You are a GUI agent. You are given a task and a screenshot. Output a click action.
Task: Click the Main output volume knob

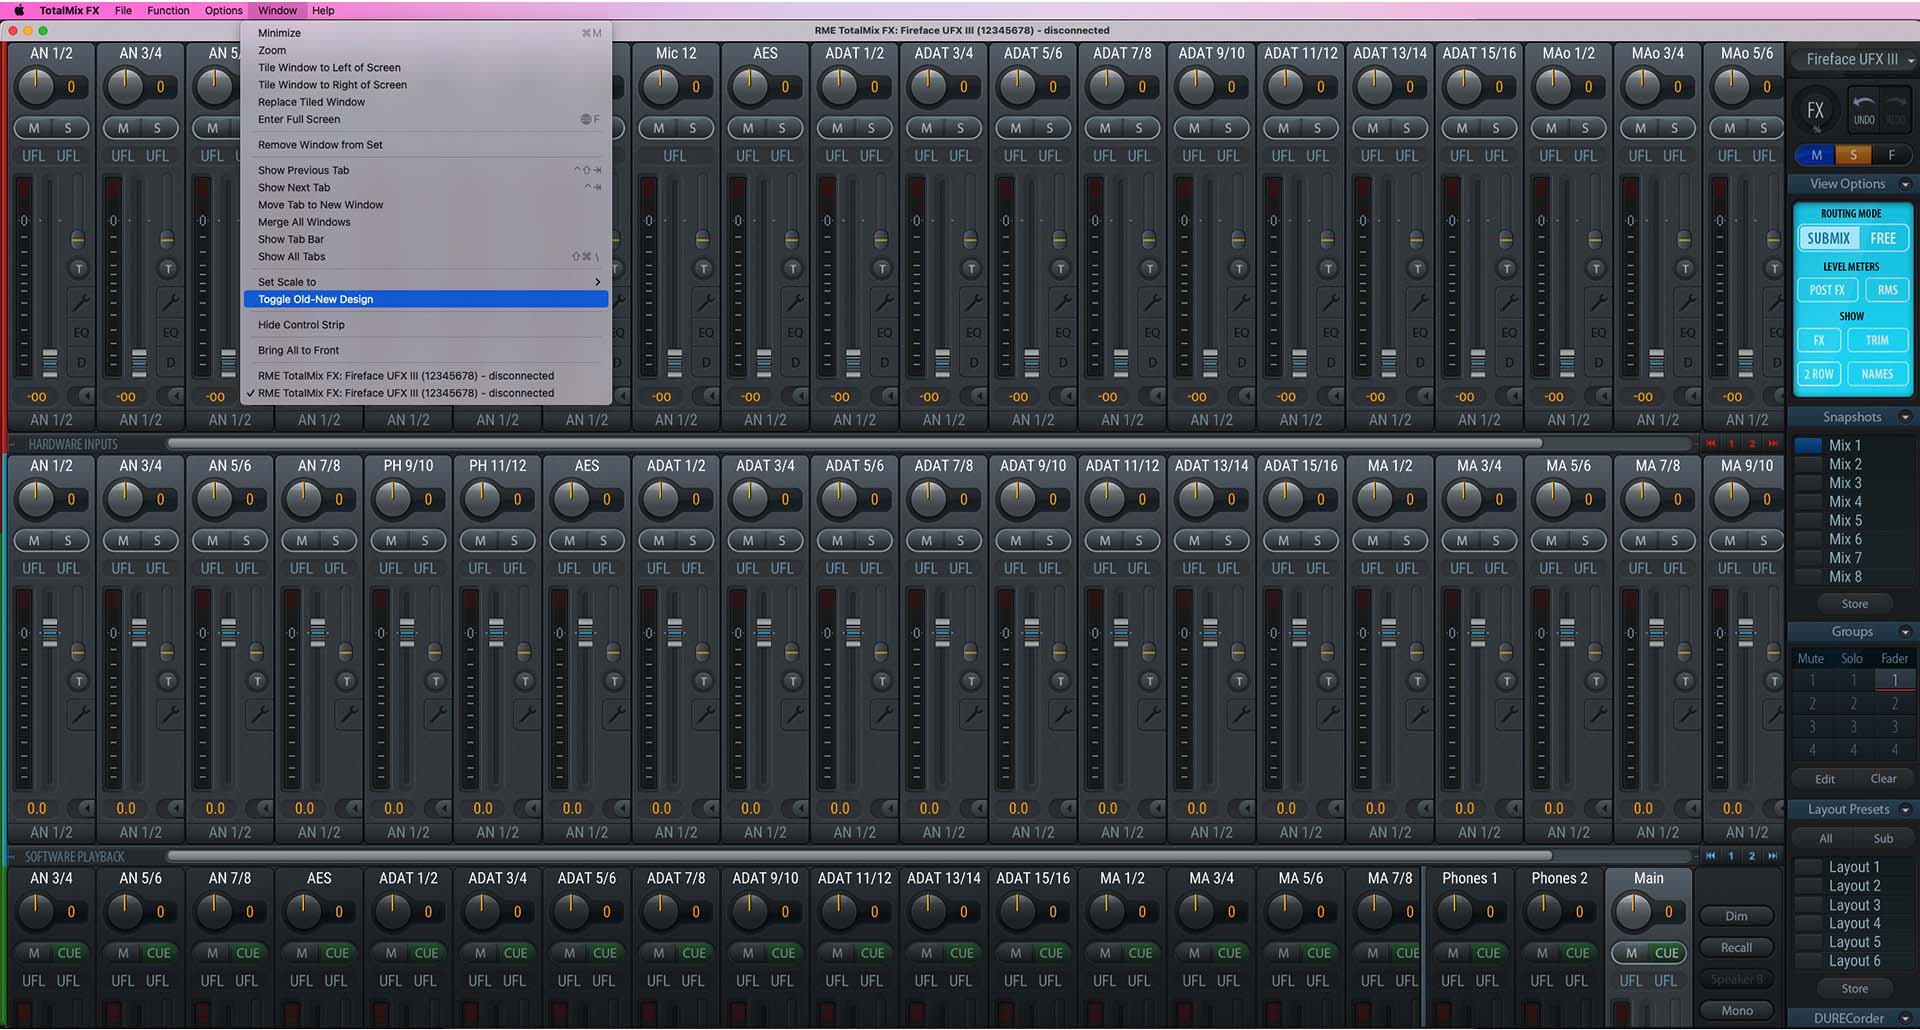pos(1633,911)
